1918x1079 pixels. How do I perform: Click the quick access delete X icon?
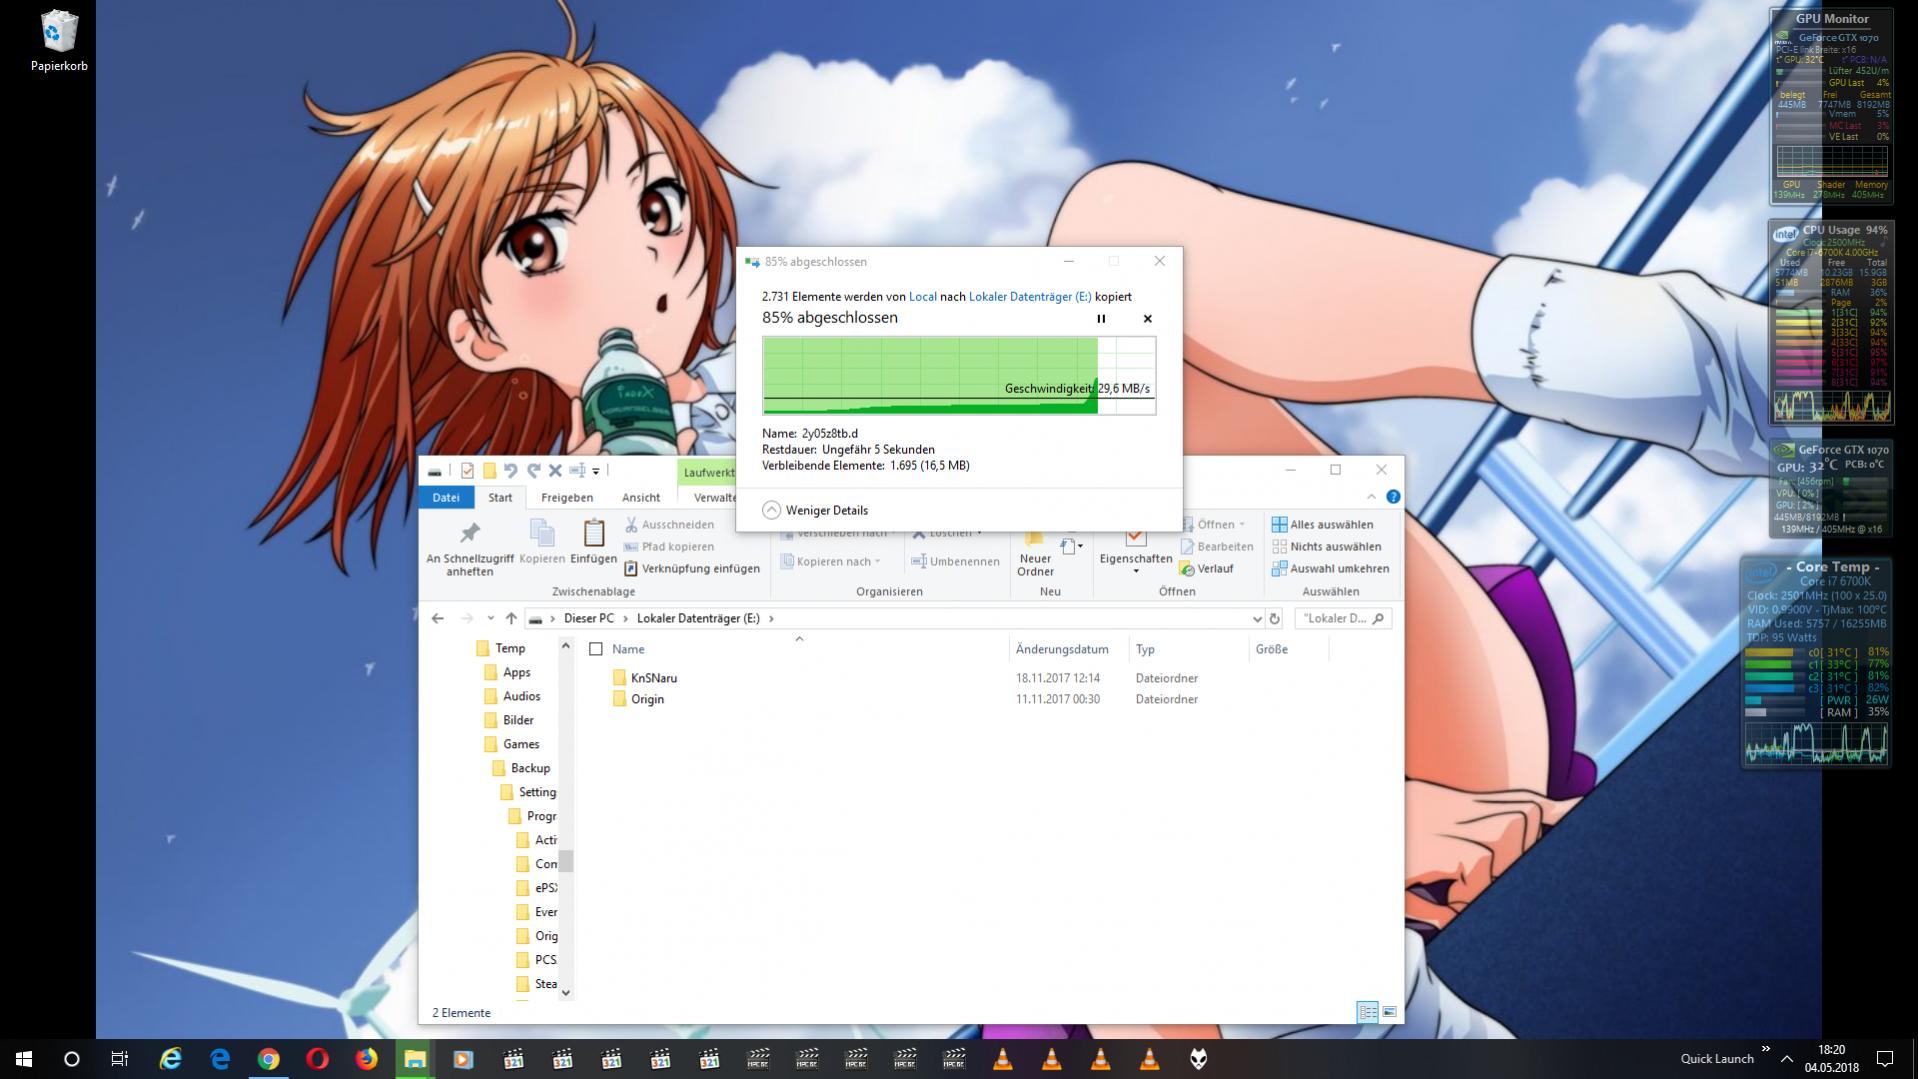555,470
